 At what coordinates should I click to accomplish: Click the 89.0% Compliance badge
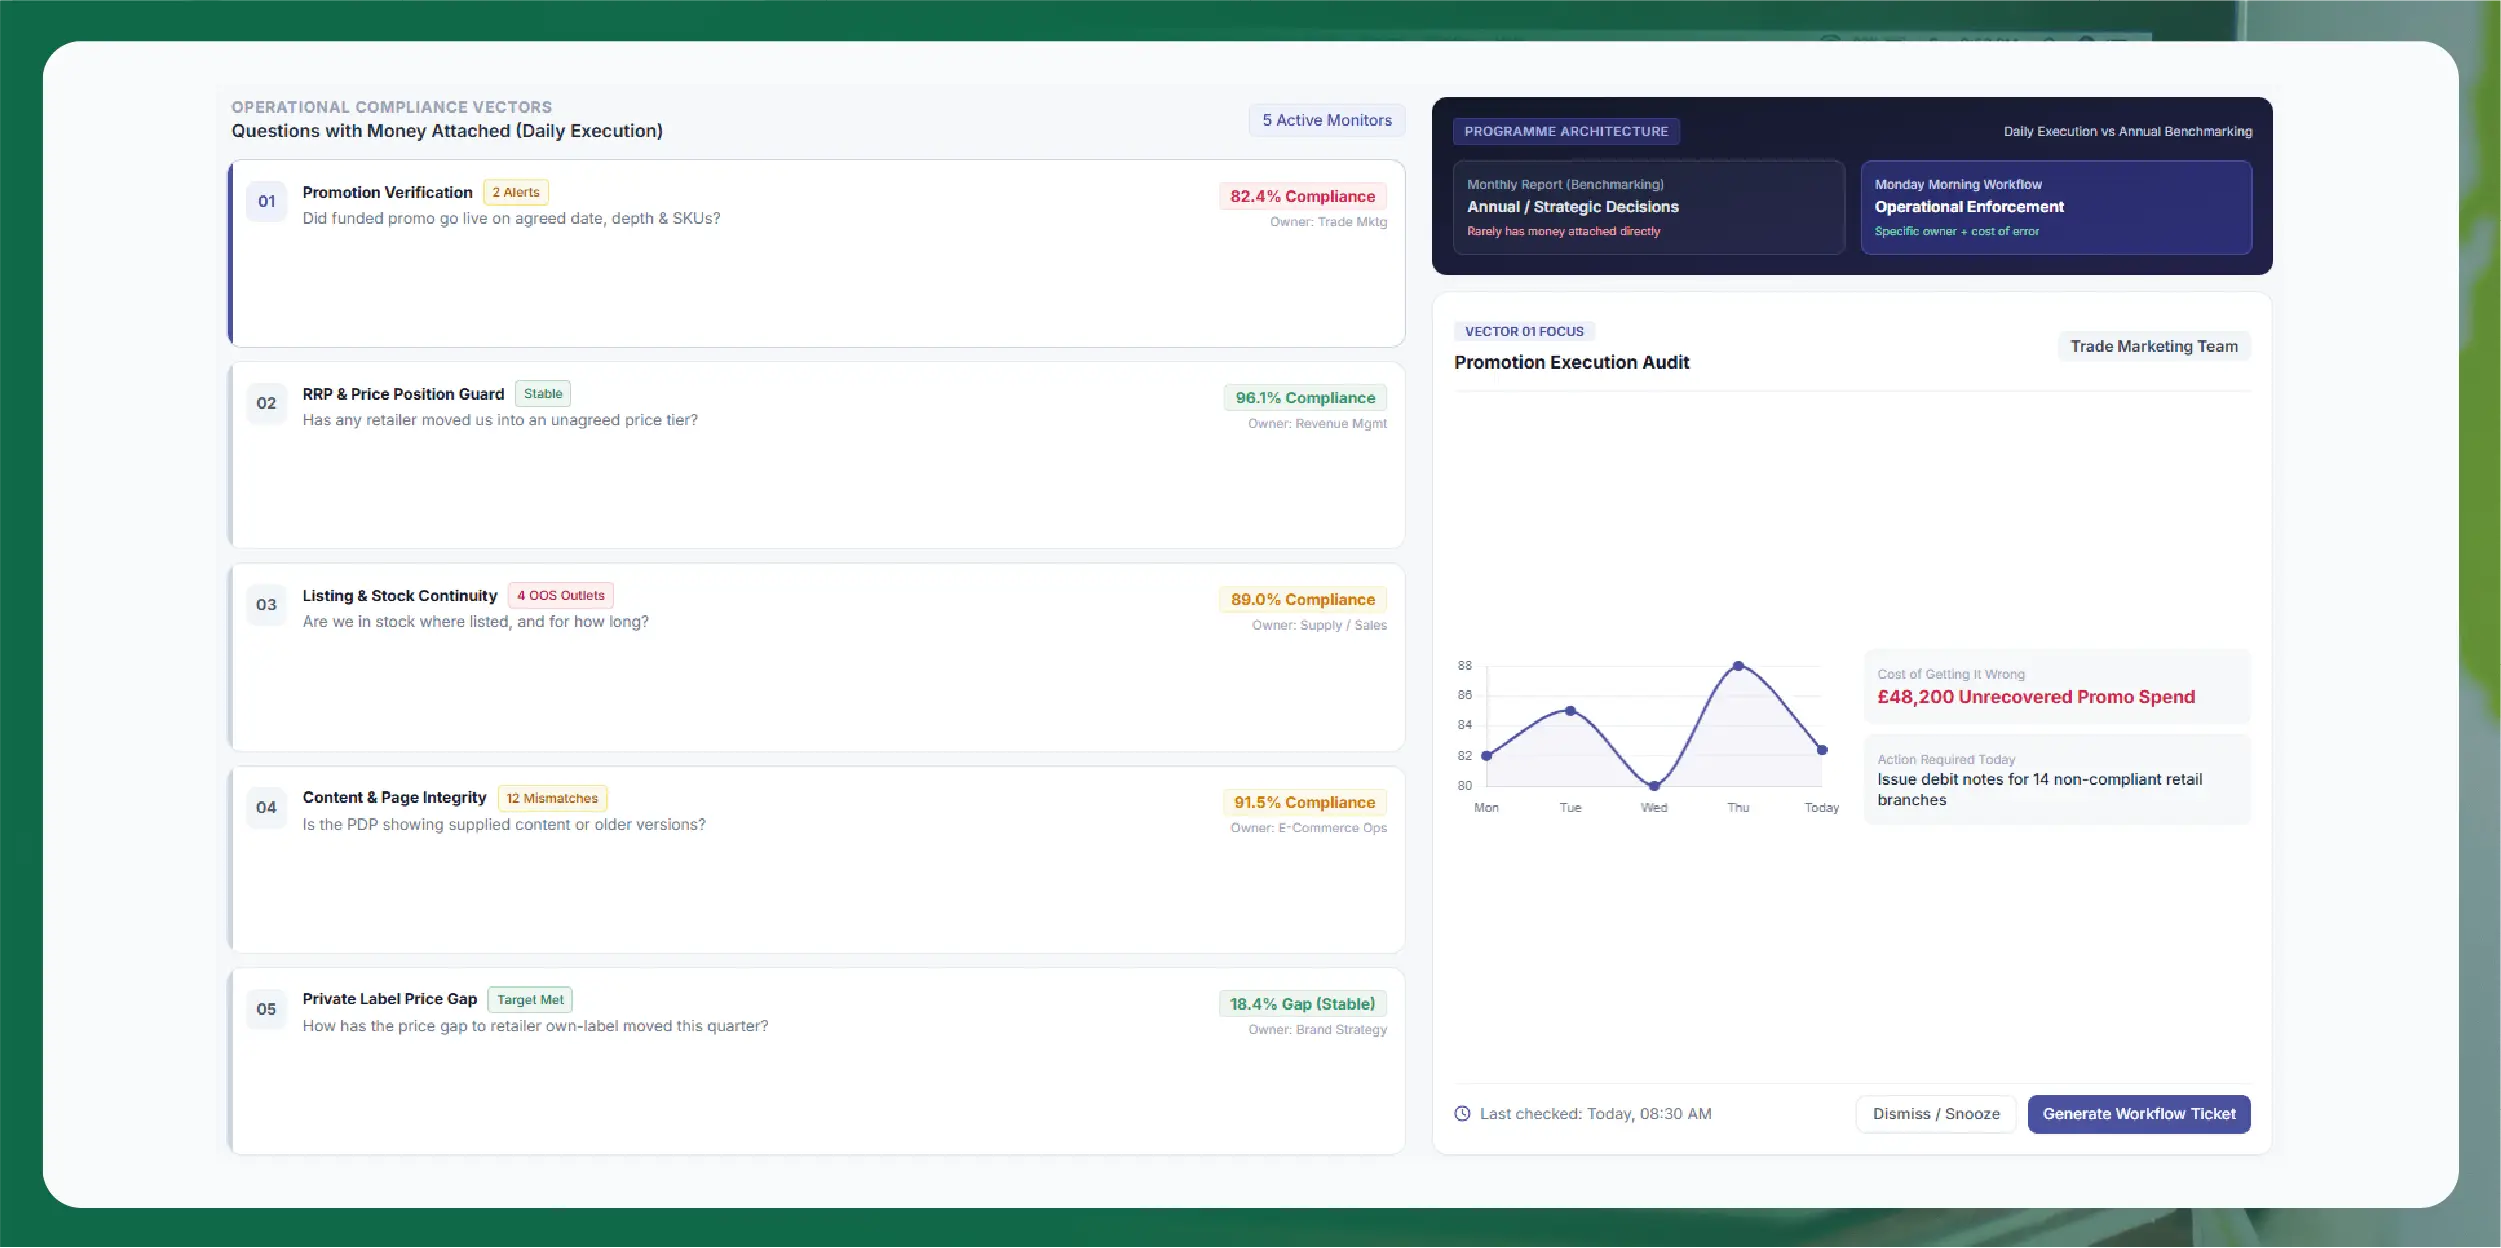(1303, 600)
